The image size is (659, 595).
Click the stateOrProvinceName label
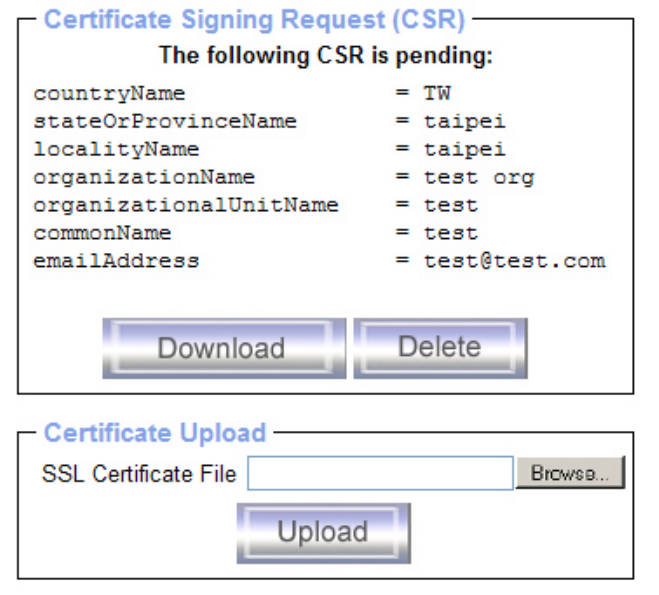click(x=165, y=122)
